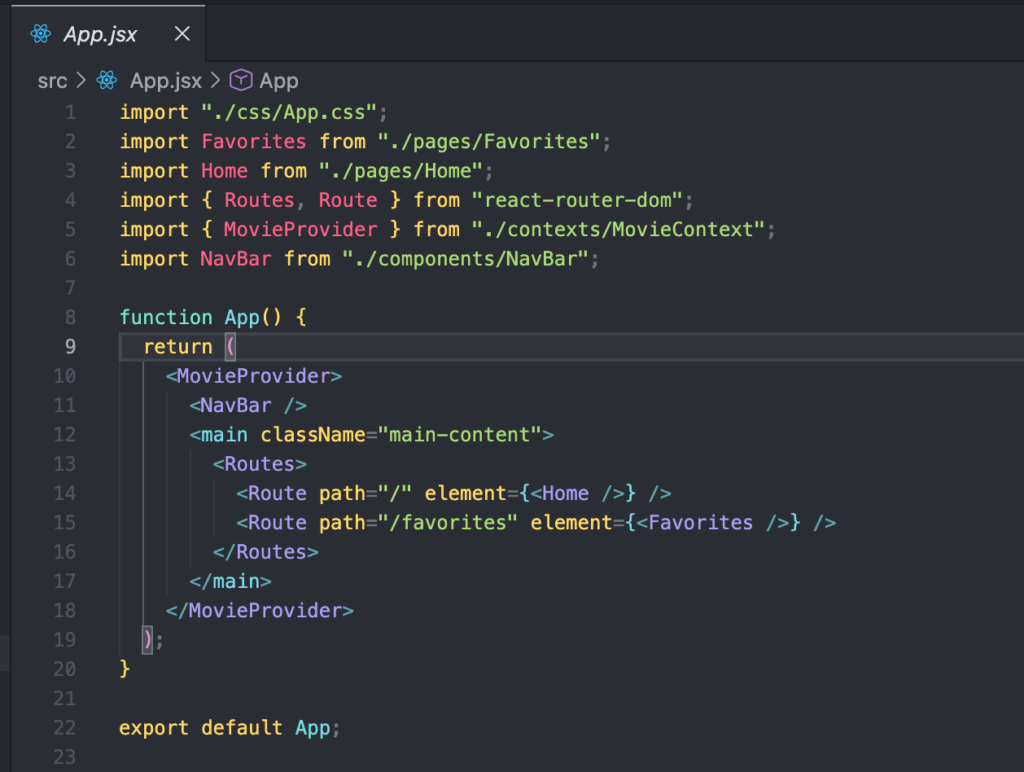The image size is (1024, 772).
Task: Click the "react-router-dom" import string
Action: [x=578, y=200]
